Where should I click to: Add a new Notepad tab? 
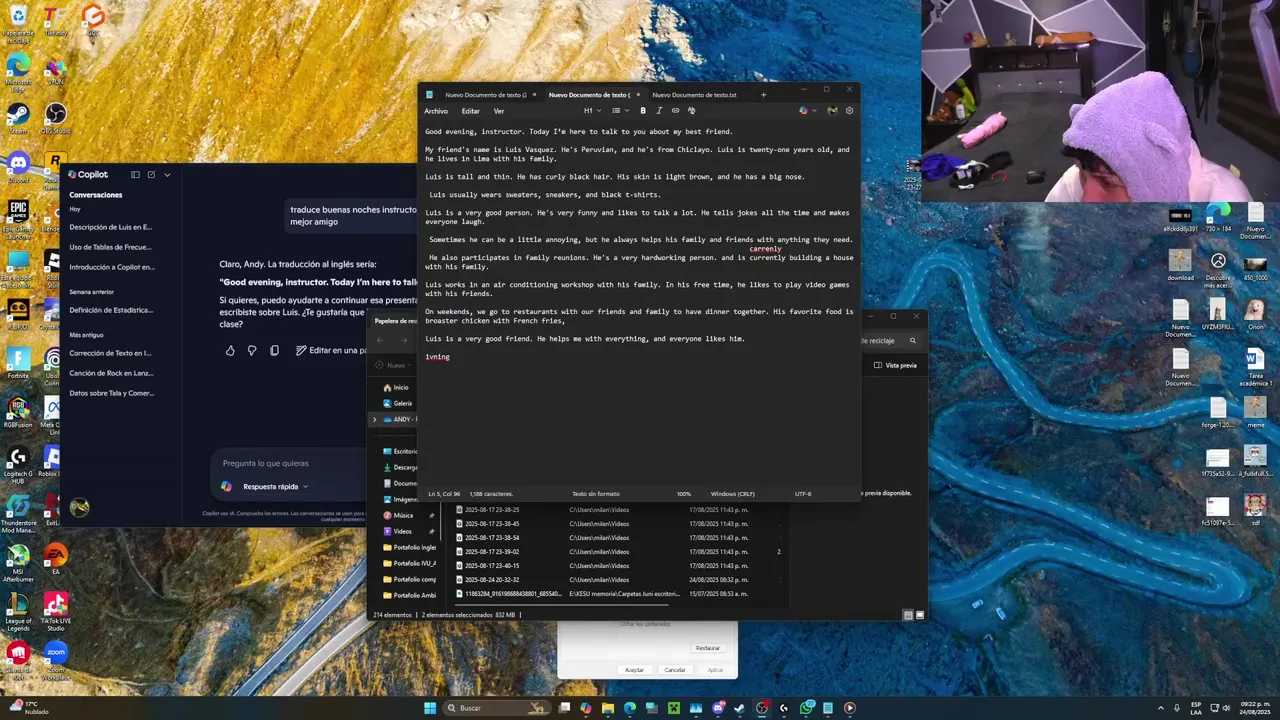(x=763, y=95)
